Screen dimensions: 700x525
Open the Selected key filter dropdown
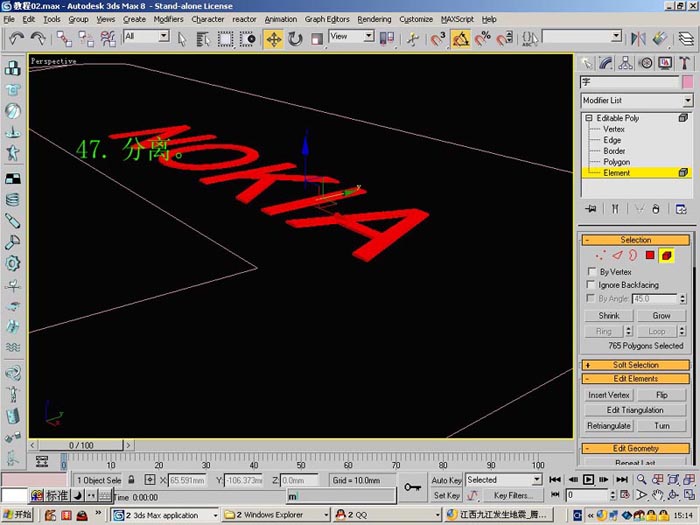click(504, 480)
